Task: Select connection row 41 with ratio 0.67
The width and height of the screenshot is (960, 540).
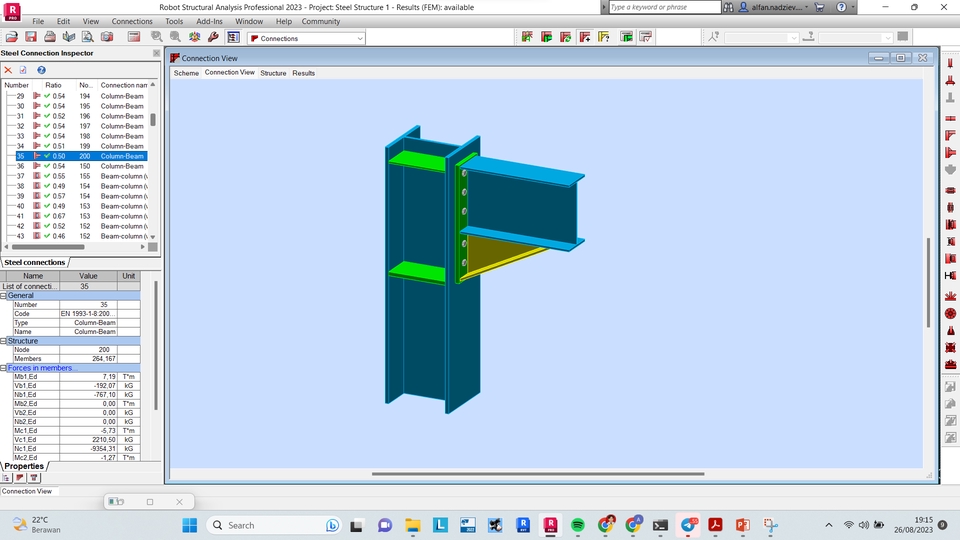Action: pyautogui.click(x=80, y=216)
